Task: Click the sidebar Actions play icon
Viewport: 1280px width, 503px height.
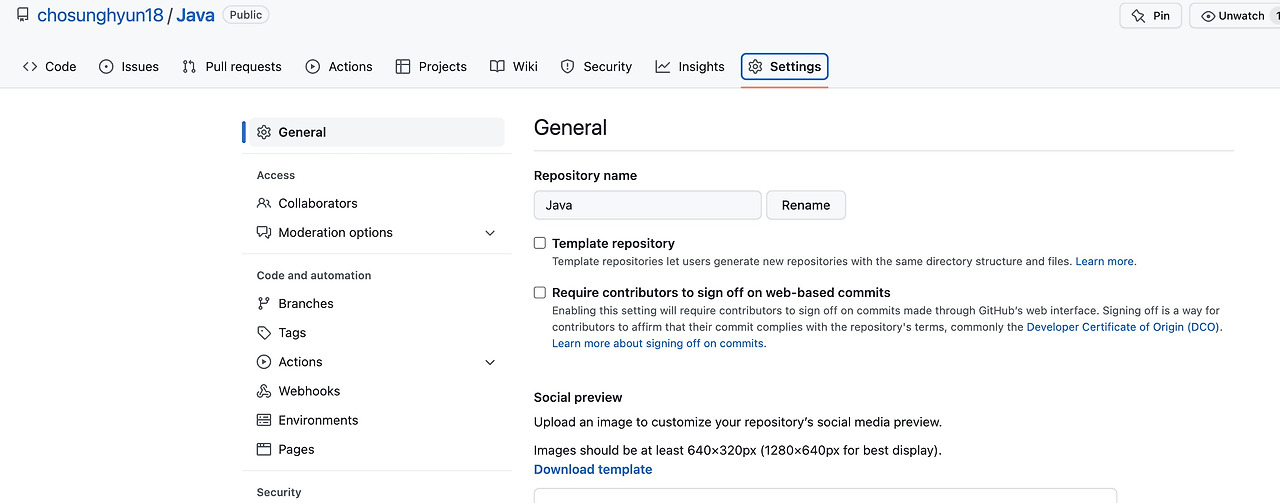Action: click(264, 362)
